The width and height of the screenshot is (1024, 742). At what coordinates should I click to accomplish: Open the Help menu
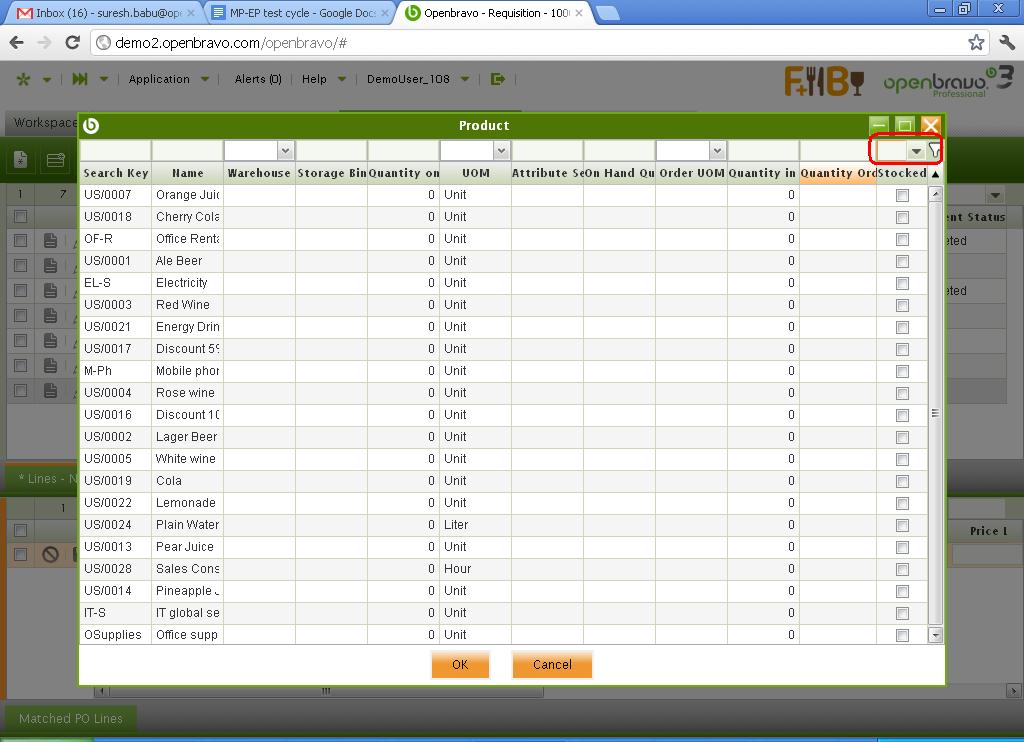[313, 79]
